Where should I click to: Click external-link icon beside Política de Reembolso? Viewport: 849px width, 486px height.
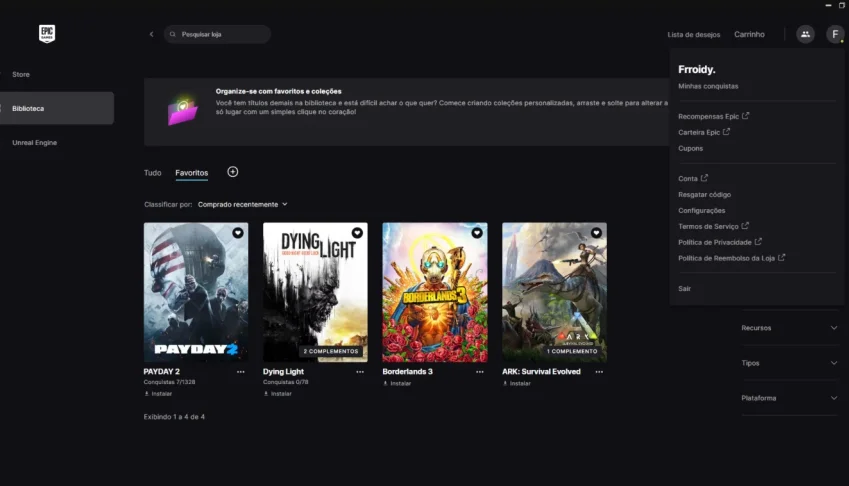point(781,258)
